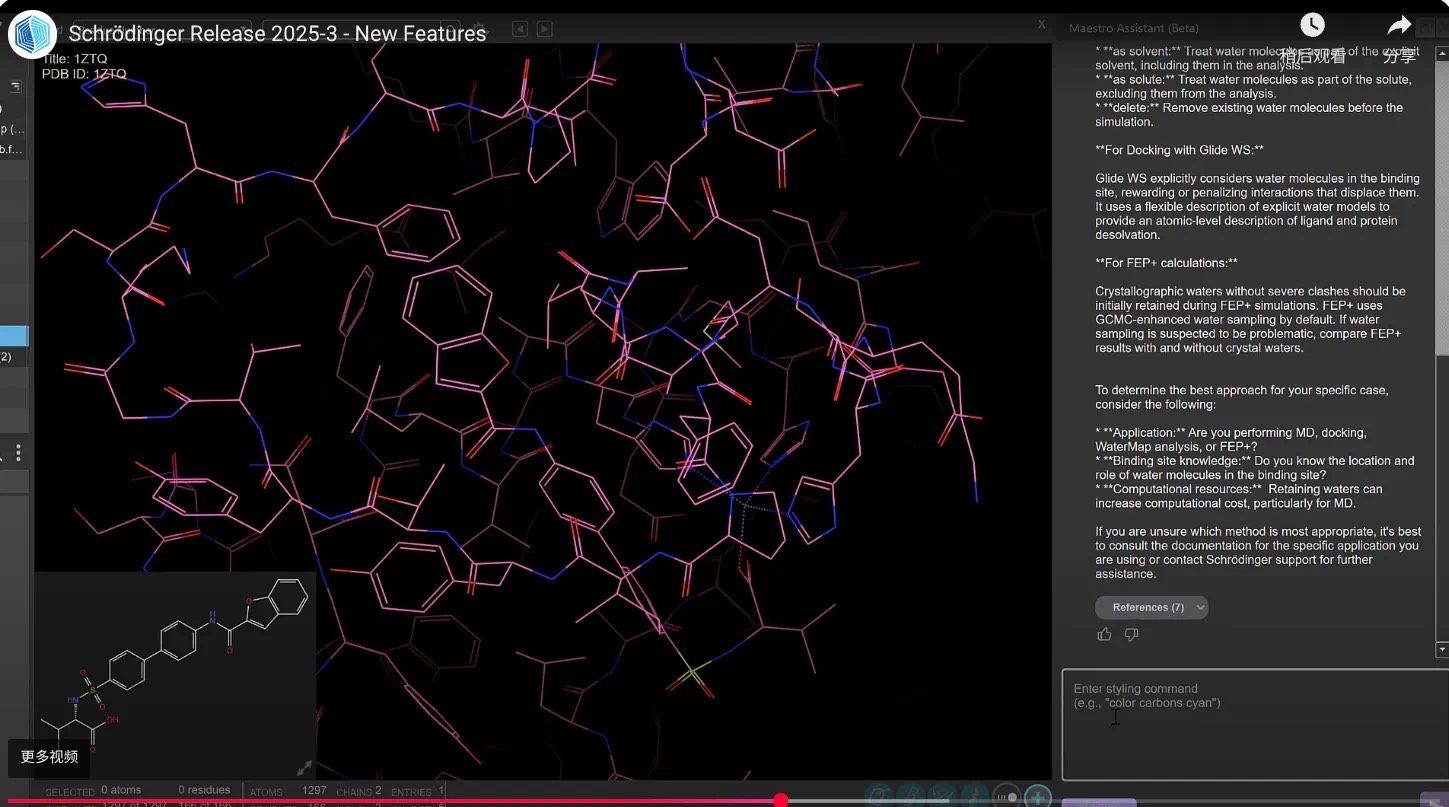Expand the 2D ligand structure overlay
The width and height of the screenshot is (1449, 807).
[304, 767]
